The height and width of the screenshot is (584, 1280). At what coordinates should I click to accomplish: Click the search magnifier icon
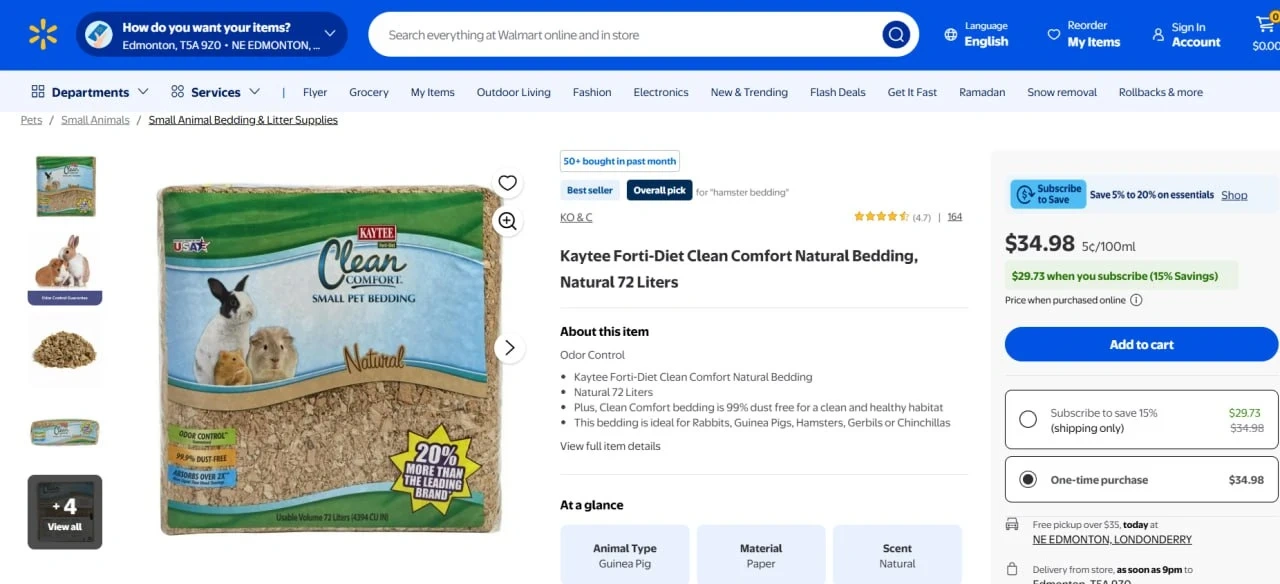coord(895,35)
